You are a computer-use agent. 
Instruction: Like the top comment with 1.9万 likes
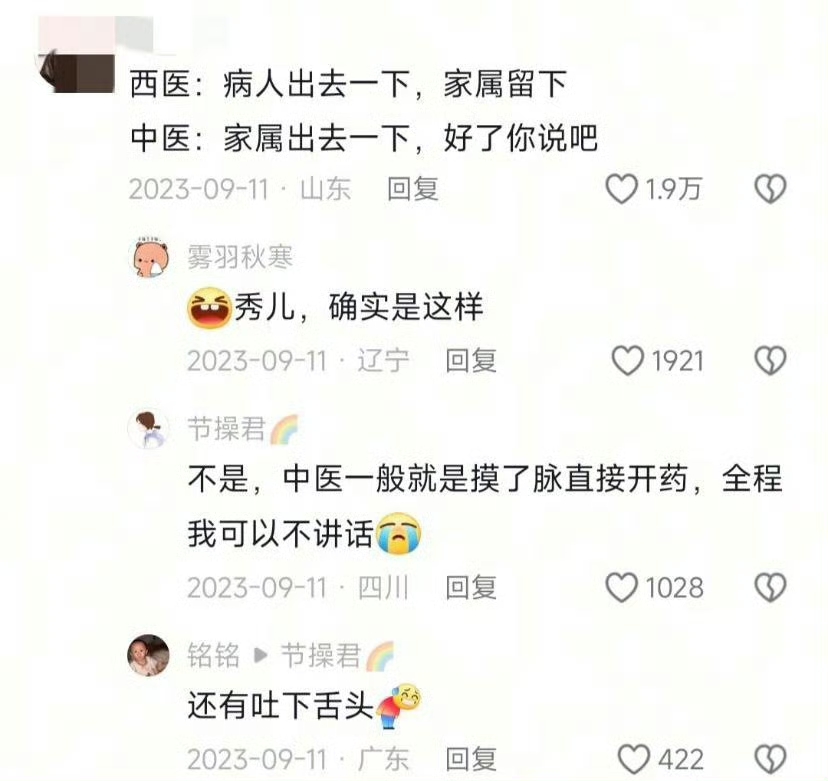(622, 189)
